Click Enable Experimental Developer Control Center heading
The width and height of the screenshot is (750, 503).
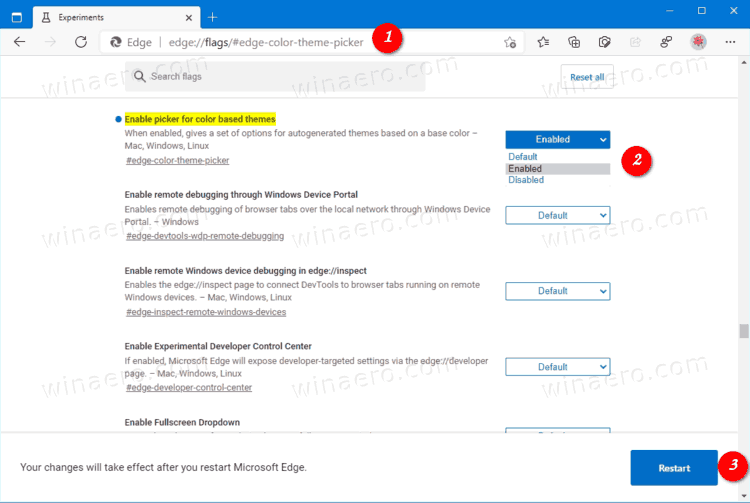pyautogui.click(x=218, y=346)
